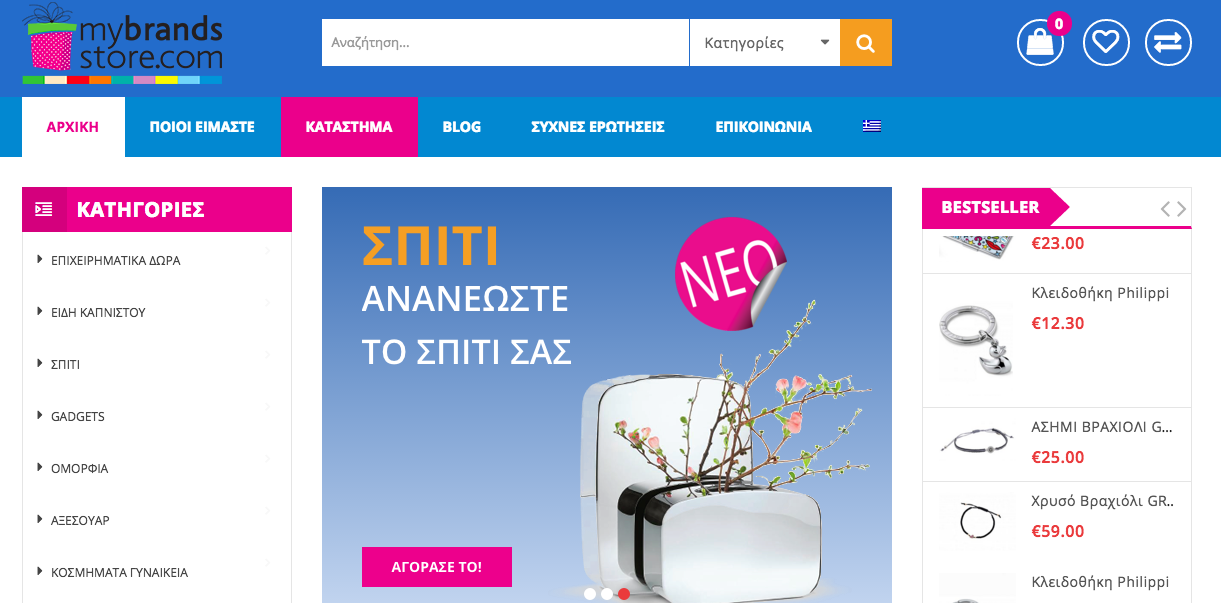Show next bestseller with right arrow
This screenshot has height=603, width=1221.
1182,209
